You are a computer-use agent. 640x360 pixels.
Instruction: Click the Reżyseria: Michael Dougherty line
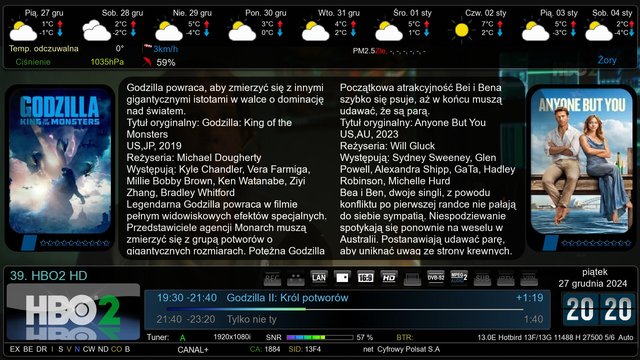[x=194, y=158]
